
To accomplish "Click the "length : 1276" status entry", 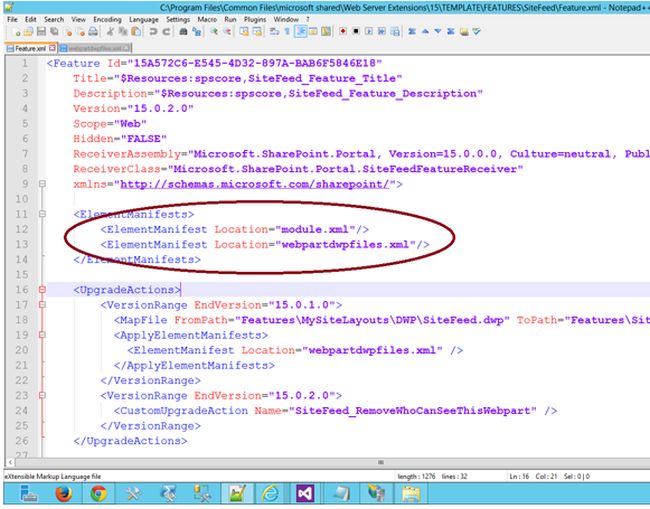I will click(x=416, y=476).
